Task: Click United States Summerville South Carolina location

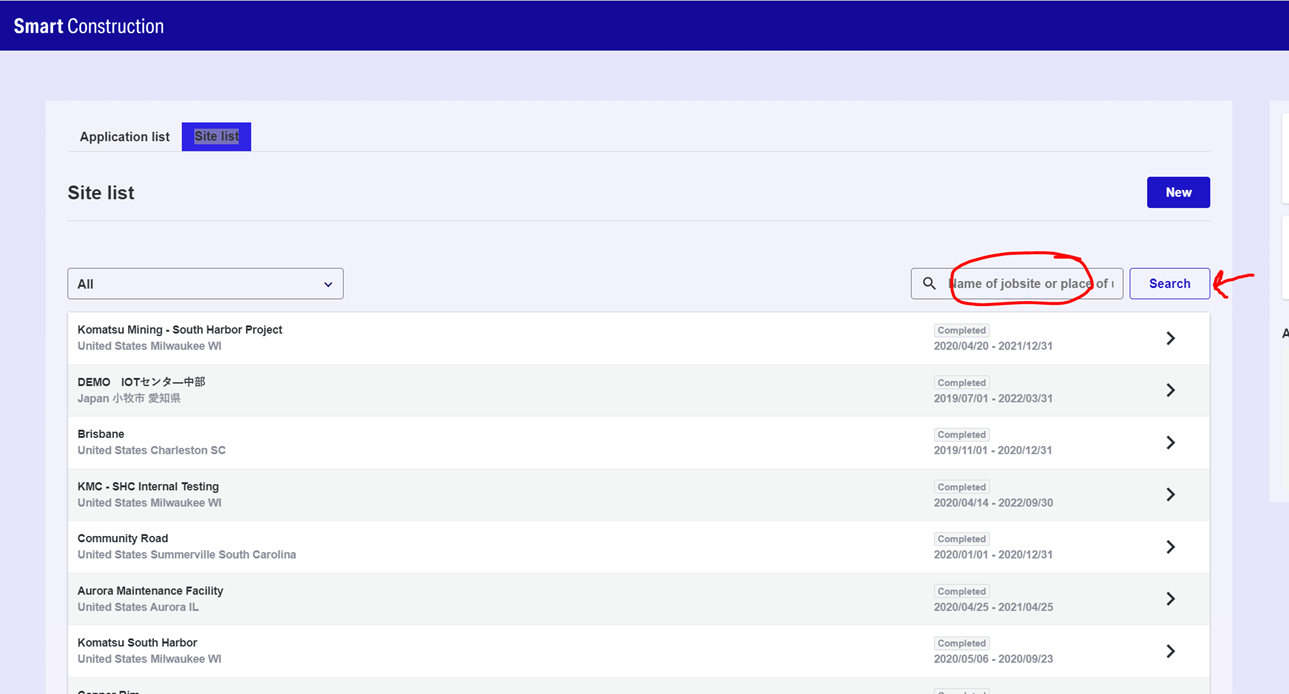Action: [x=187, y=555]
